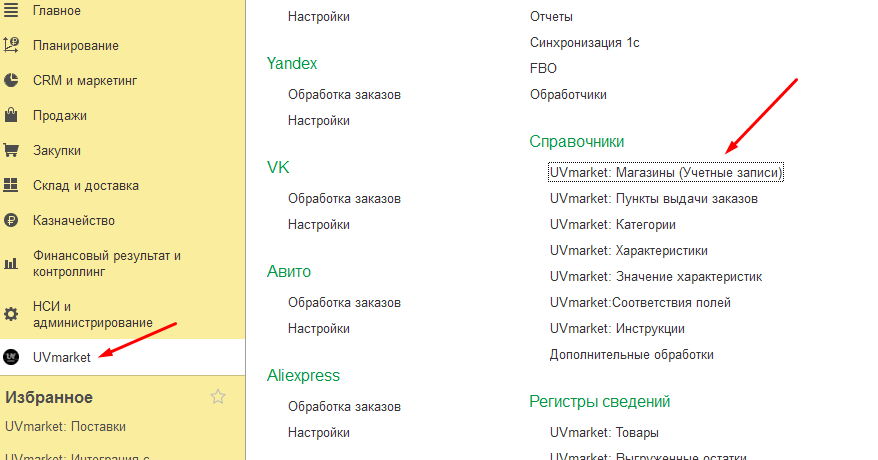This screenshot has height=460, width=878.
Task: Open Aliexpress Настройки
Action: click(319, 433)
